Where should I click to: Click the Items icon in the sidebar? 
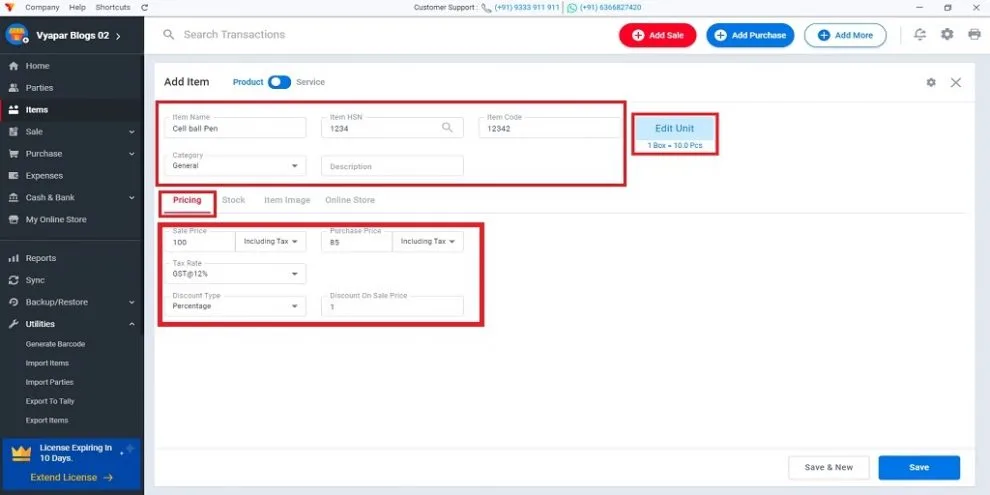13,110
